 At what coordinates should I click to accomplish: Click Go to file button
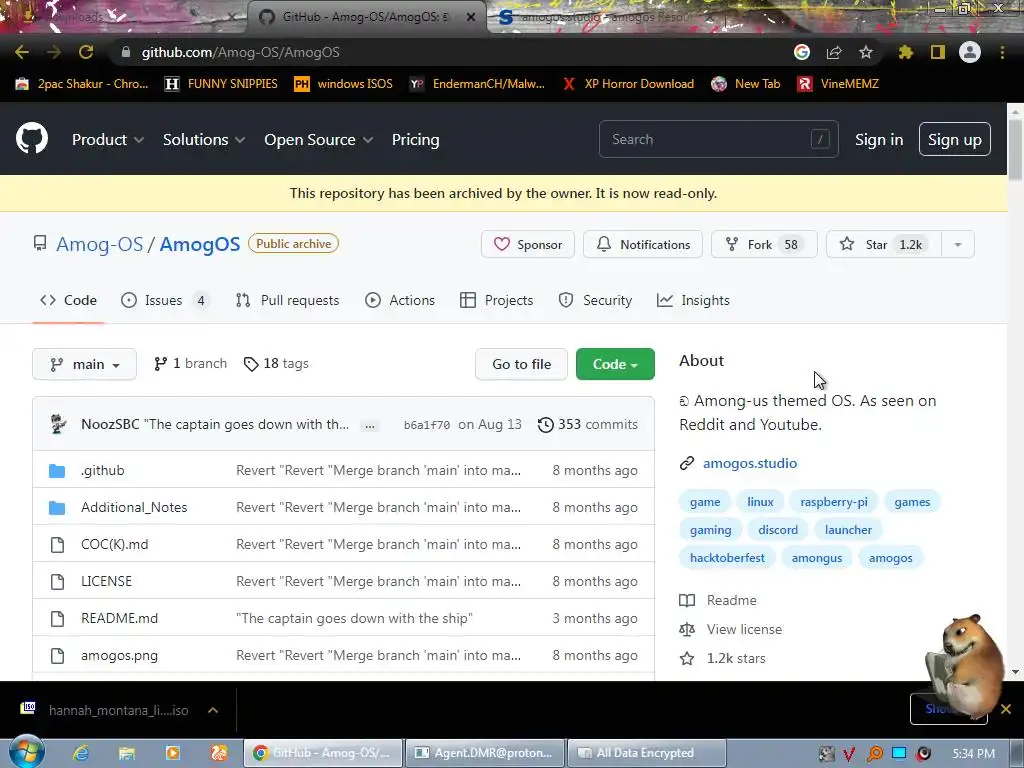point(521,364)
